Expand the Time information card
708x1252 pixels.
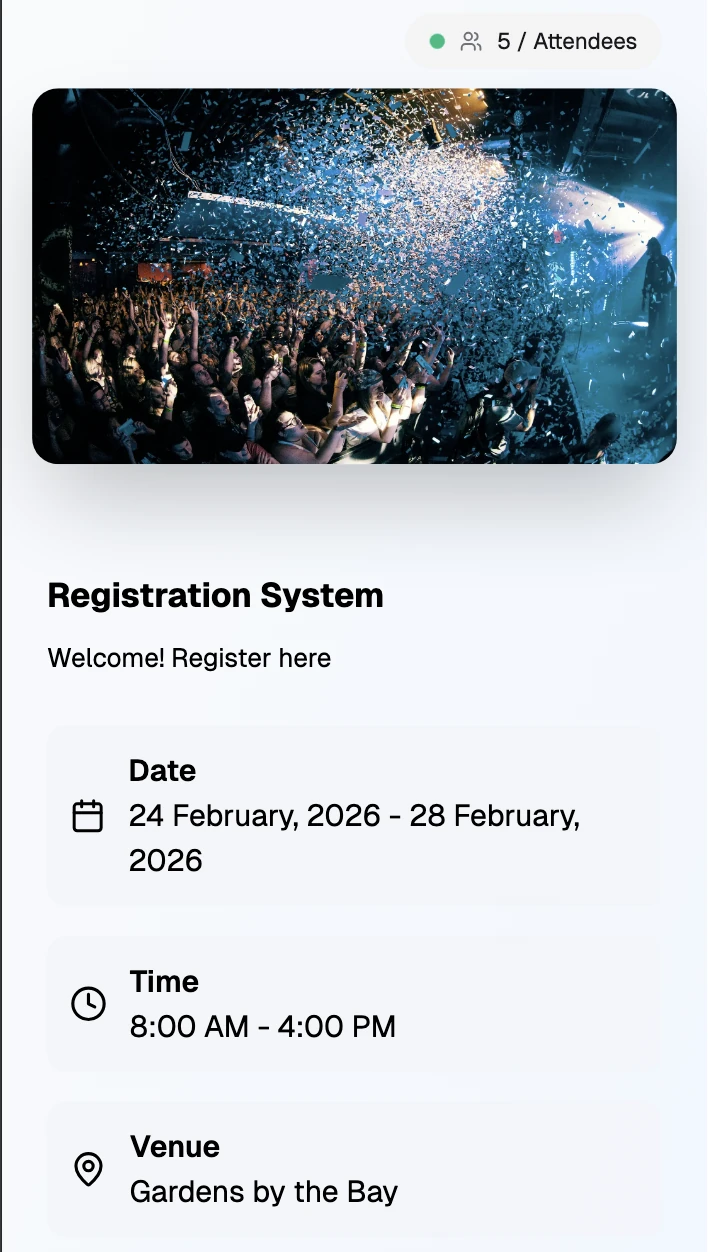tap(353, 1004)
